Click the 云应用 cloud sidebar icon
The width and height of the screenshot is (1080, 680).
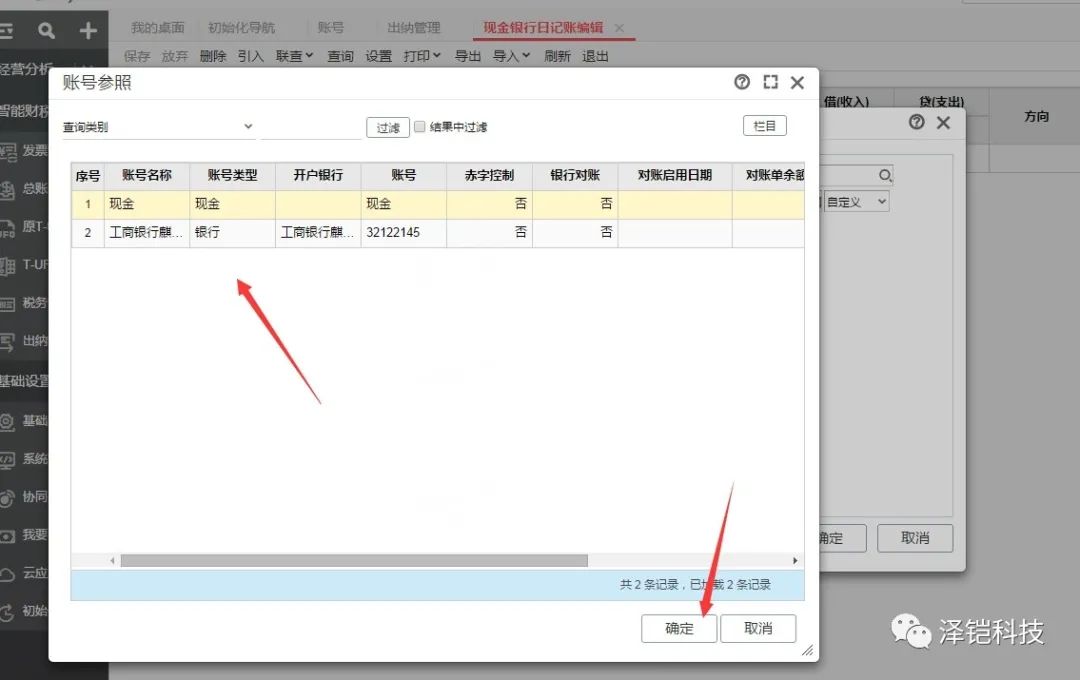[9, 573]
